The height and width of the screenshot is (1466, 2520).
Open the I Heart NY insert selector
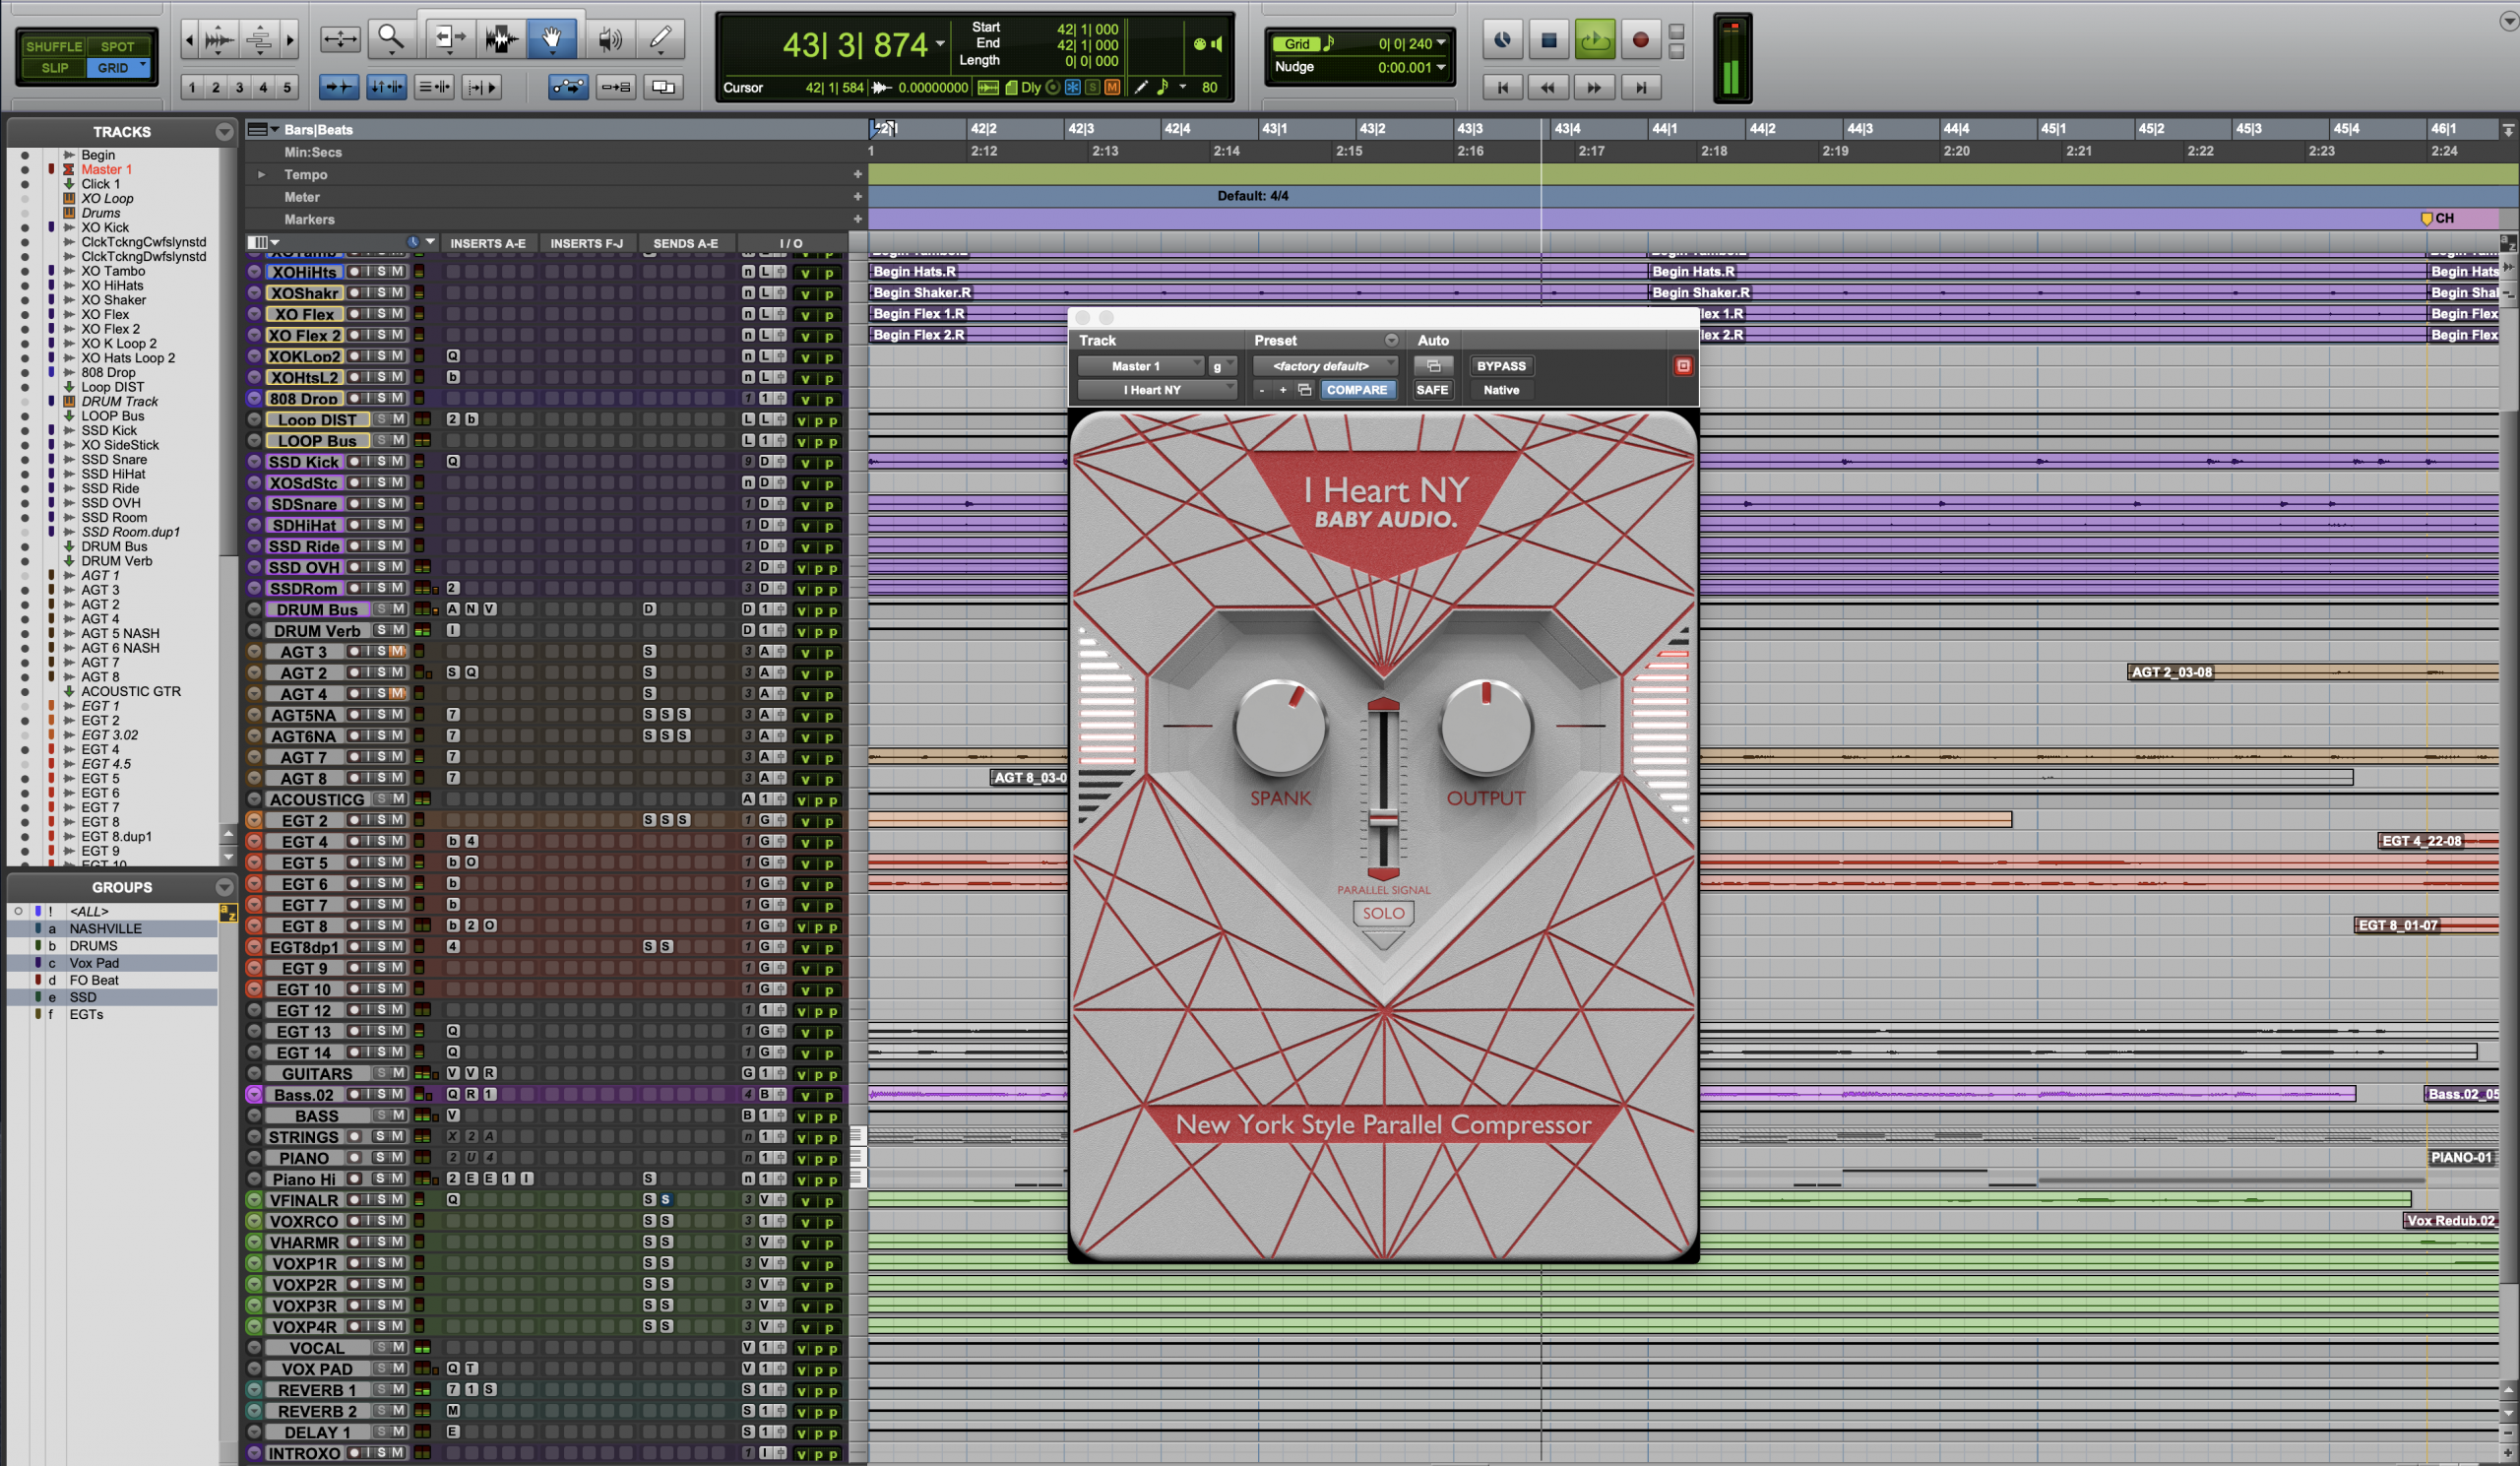tap(1157, 390)
